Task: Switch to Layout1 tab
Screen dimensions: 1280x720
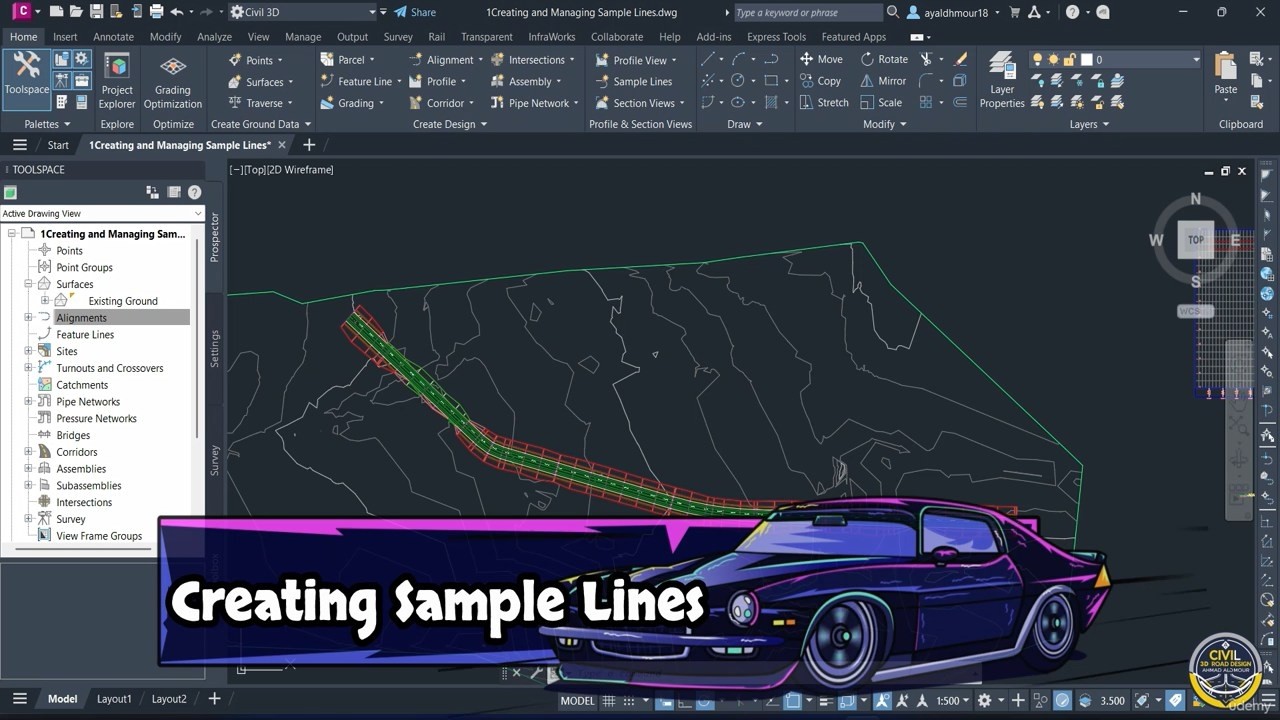Action: [114, 699]
